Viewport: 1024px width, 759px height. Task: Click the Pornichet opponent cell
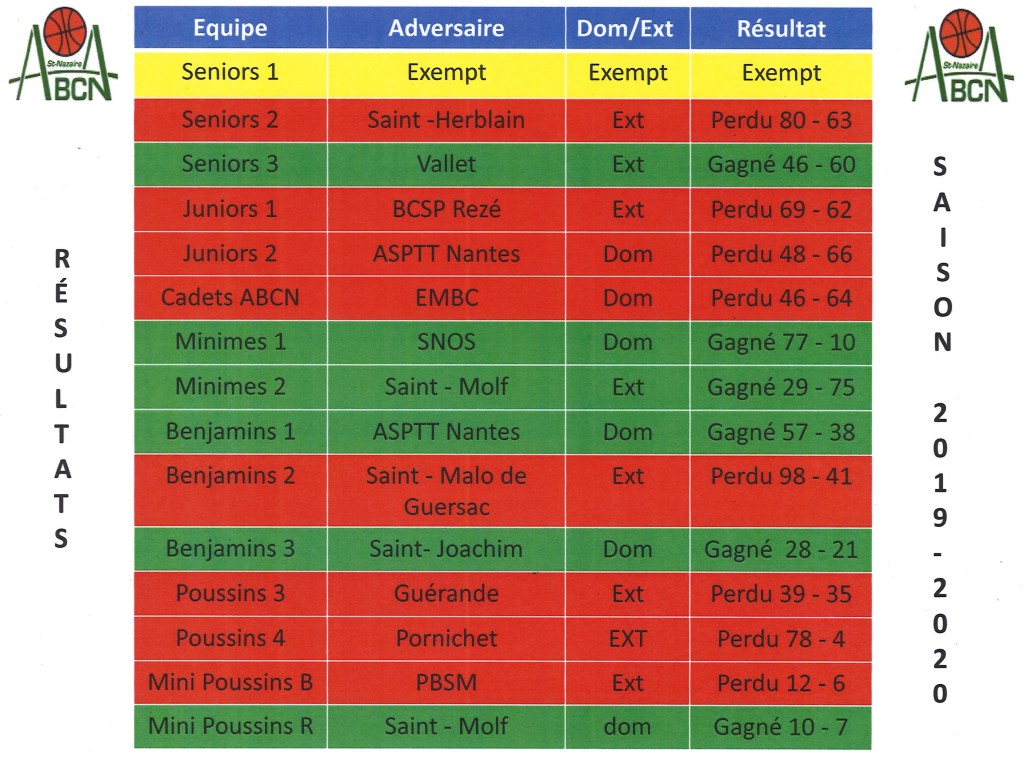click(446, 637)
